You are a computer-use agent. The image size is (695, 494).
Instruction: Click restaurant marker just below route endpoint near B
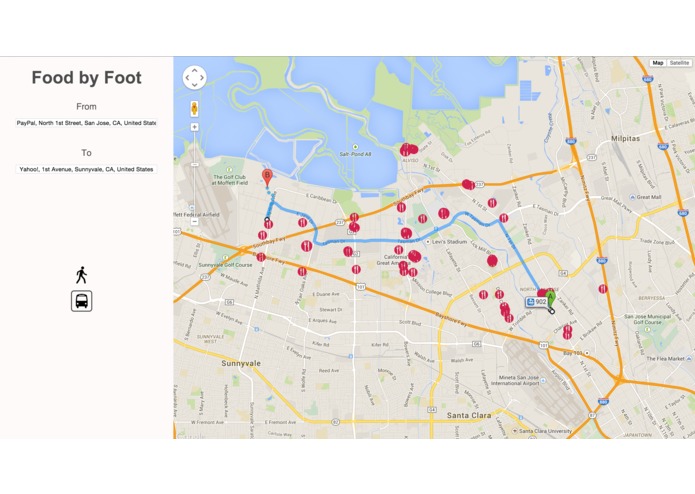point(268,225)
